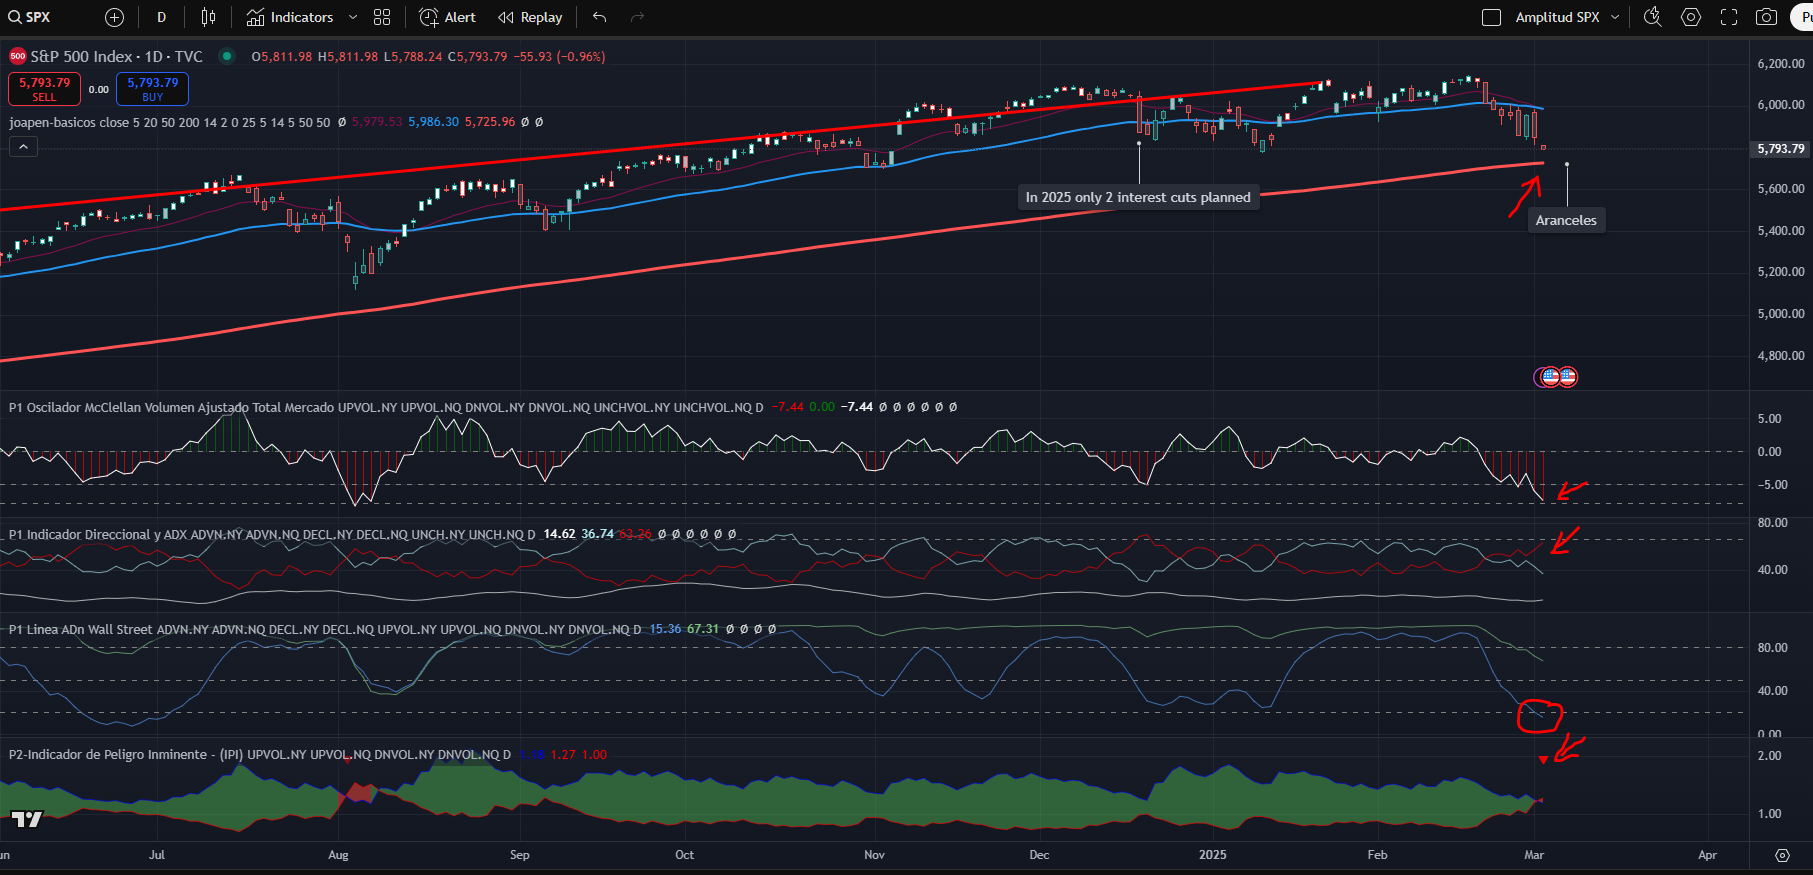Screen dimensions: 1813x875
Task: Click the red 5,793.79 SELL button
Action: (x=44, y=89)
